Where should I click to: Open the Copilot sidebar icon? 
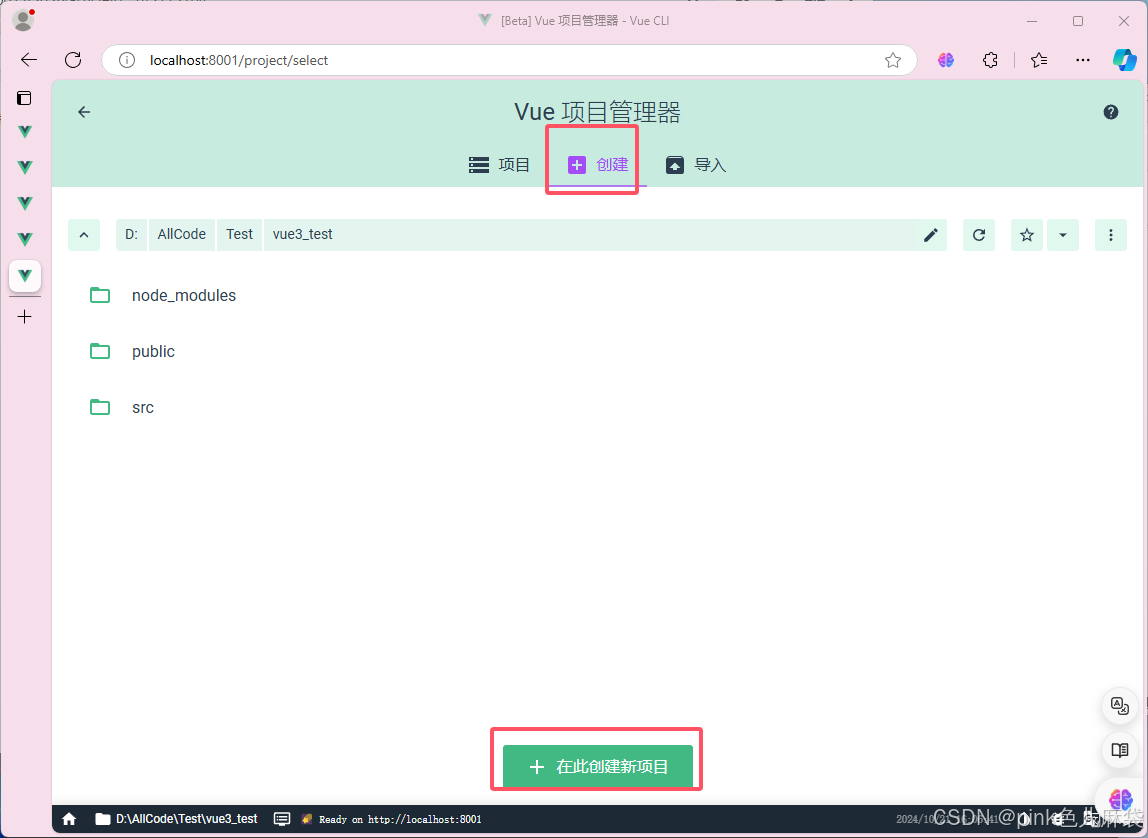coord(1125,60)
